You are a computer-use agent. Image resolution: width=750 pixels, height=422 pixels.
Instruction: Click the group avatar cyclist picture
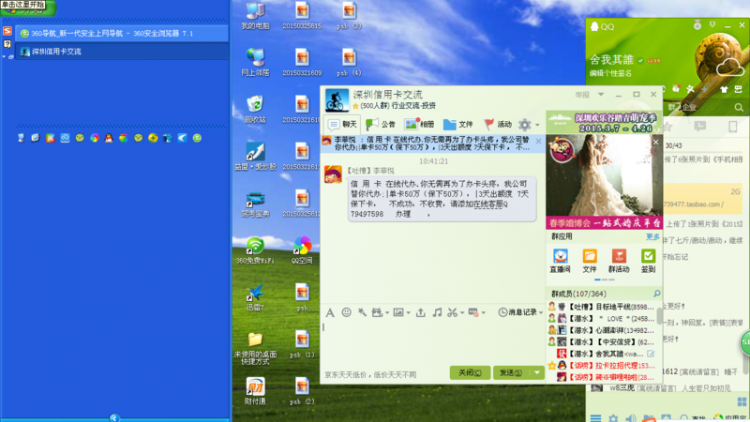tap(337, 100)
